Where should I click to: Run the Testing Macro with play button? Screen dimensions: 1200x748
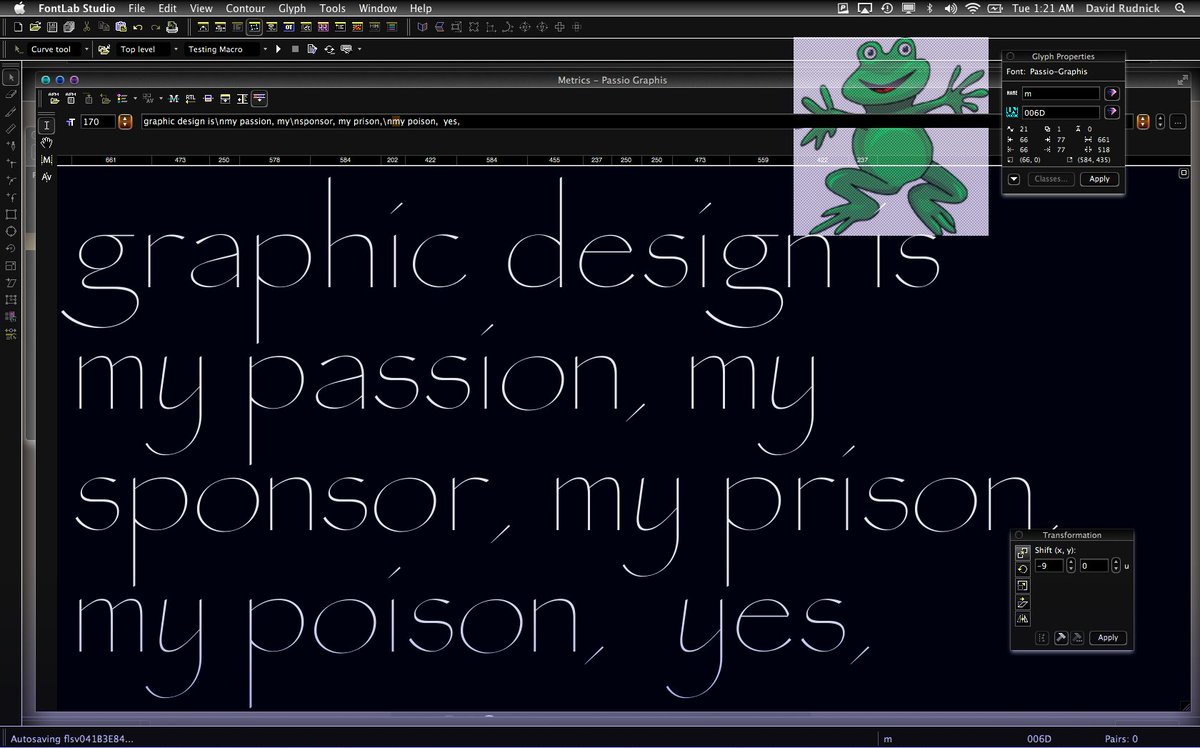pos(278,49)
